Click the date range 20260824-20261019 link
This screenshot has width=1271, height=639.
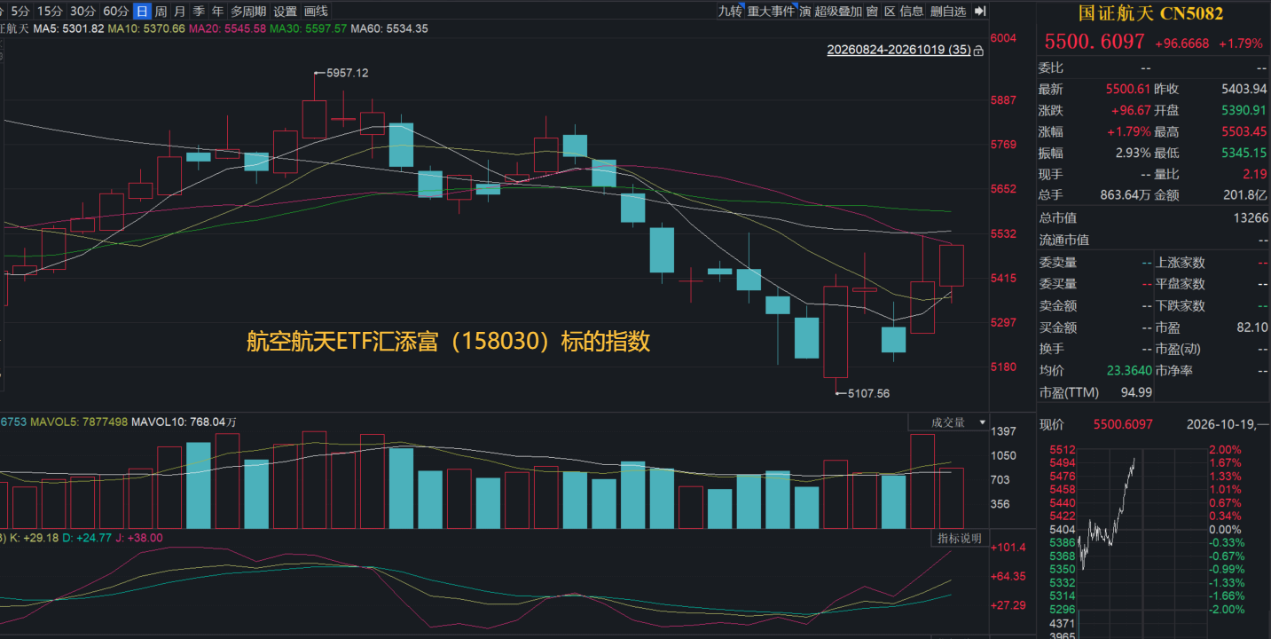[898, 50]
